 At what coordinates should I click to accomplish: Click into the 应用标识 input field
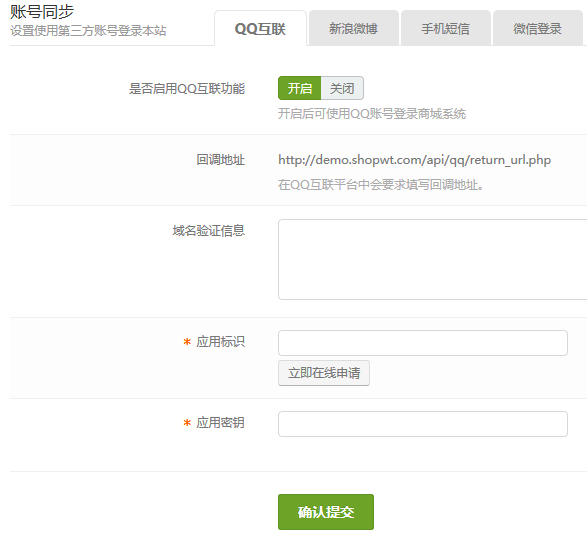423,343
